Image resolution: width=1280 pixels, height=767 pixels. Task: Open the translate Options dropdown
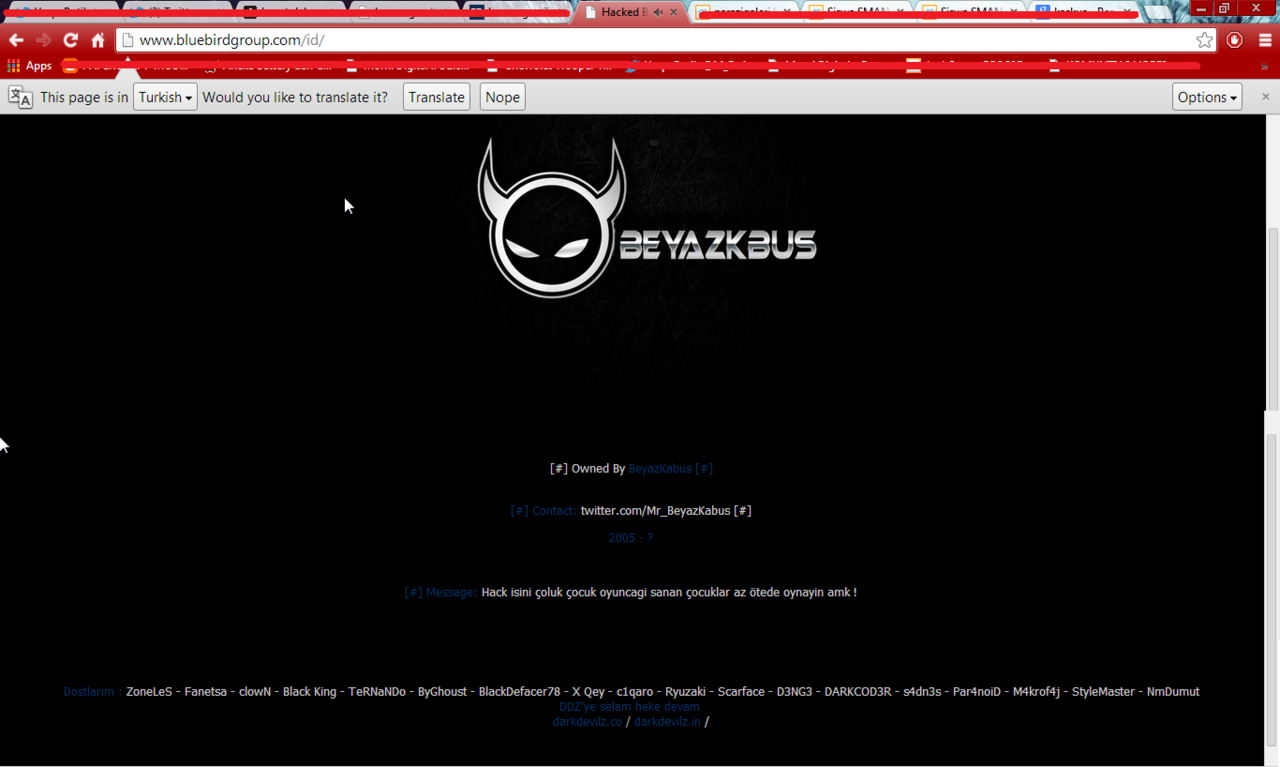[x=1207, y=97]
